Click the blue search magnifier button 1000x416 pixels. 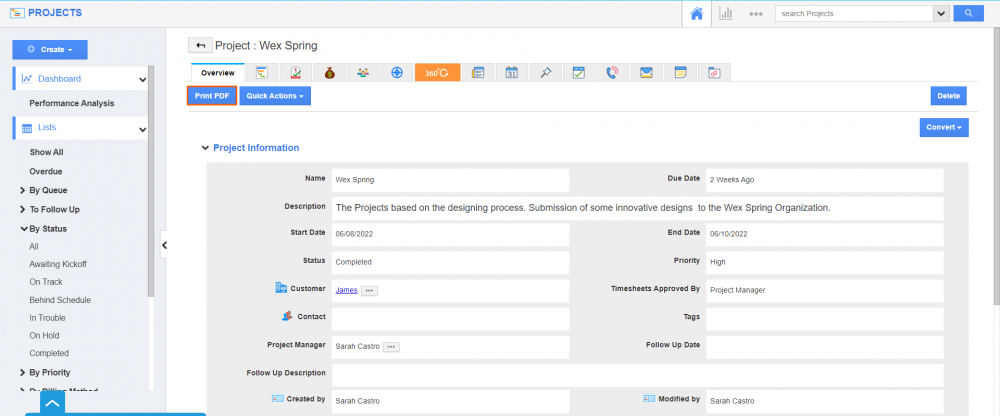coord(967,14)
